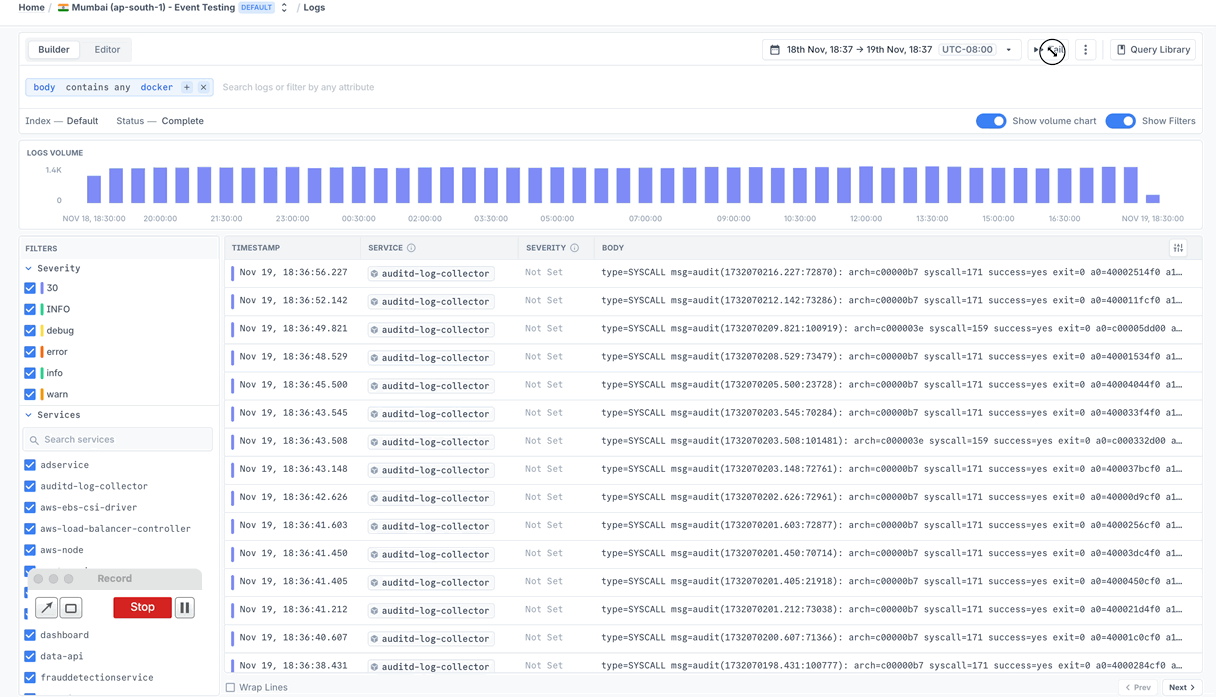
Task: Disable the Show Filters switch
Action: [x=1120, y=121]
